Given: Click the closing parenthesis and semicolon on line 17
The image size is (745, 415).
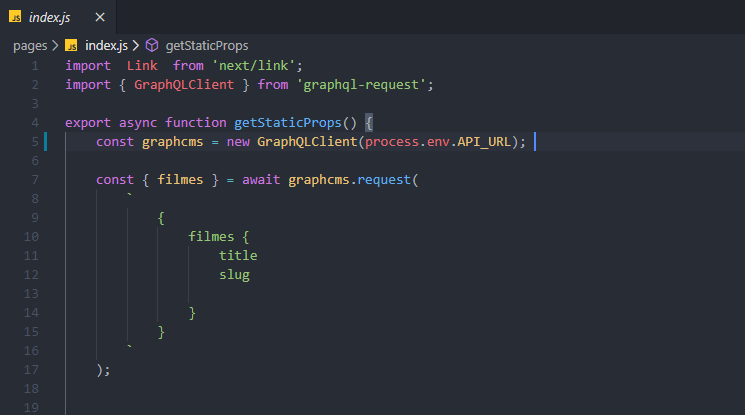Looking at the screenshot, I should tap(103, 370).
